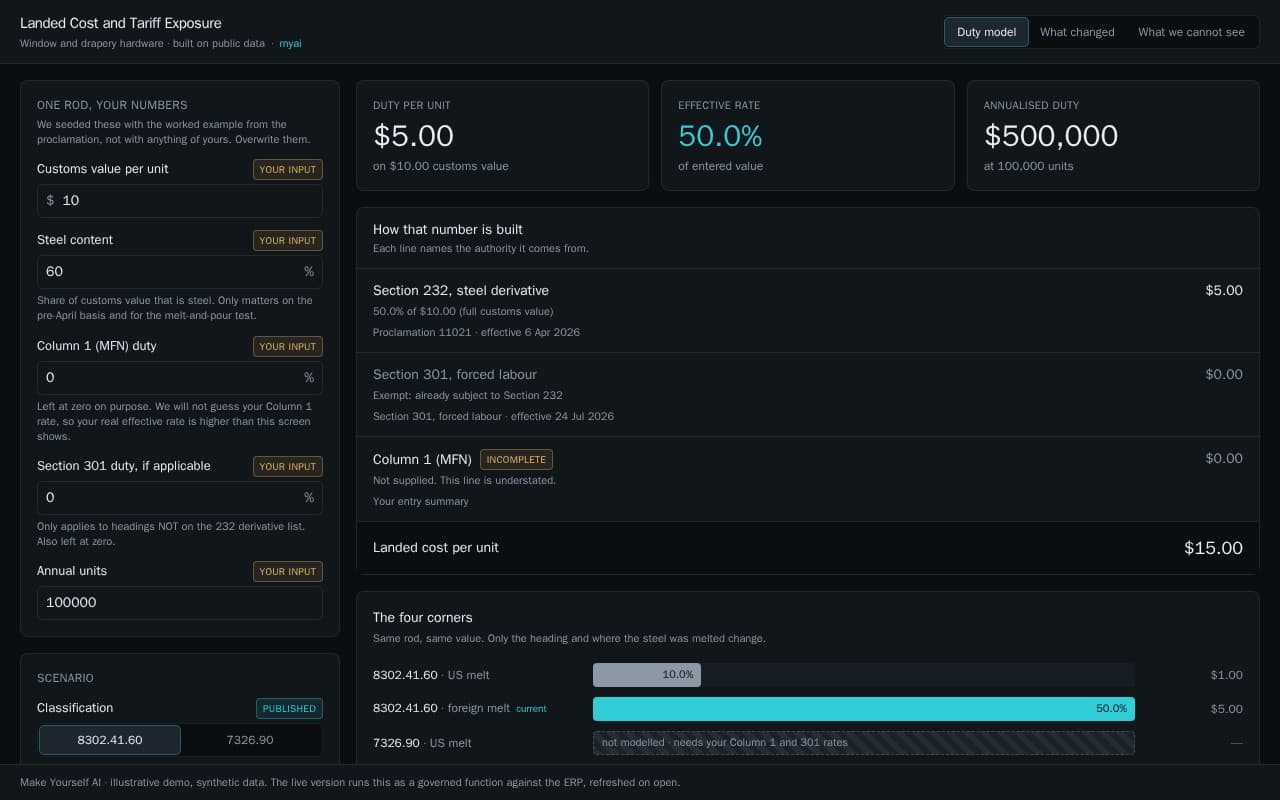Edit the Section 301 duty field

click(180, 497)
